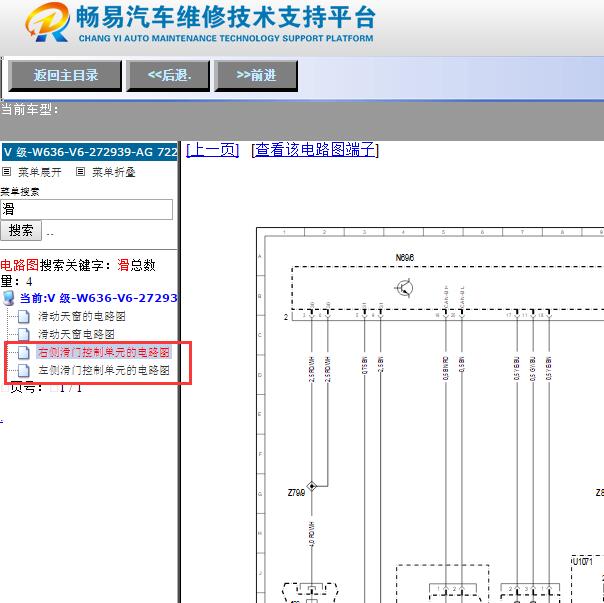
Task: Click the 菜单展开 box icon
Action: [7, 171]
